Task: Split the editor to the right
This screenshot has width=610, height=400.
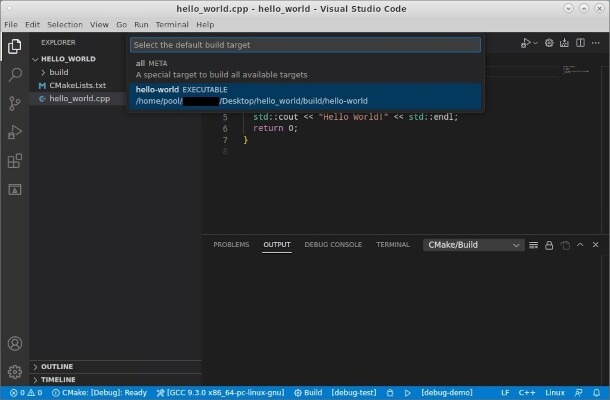Action: pyautogui.click(x=580, y=43)
